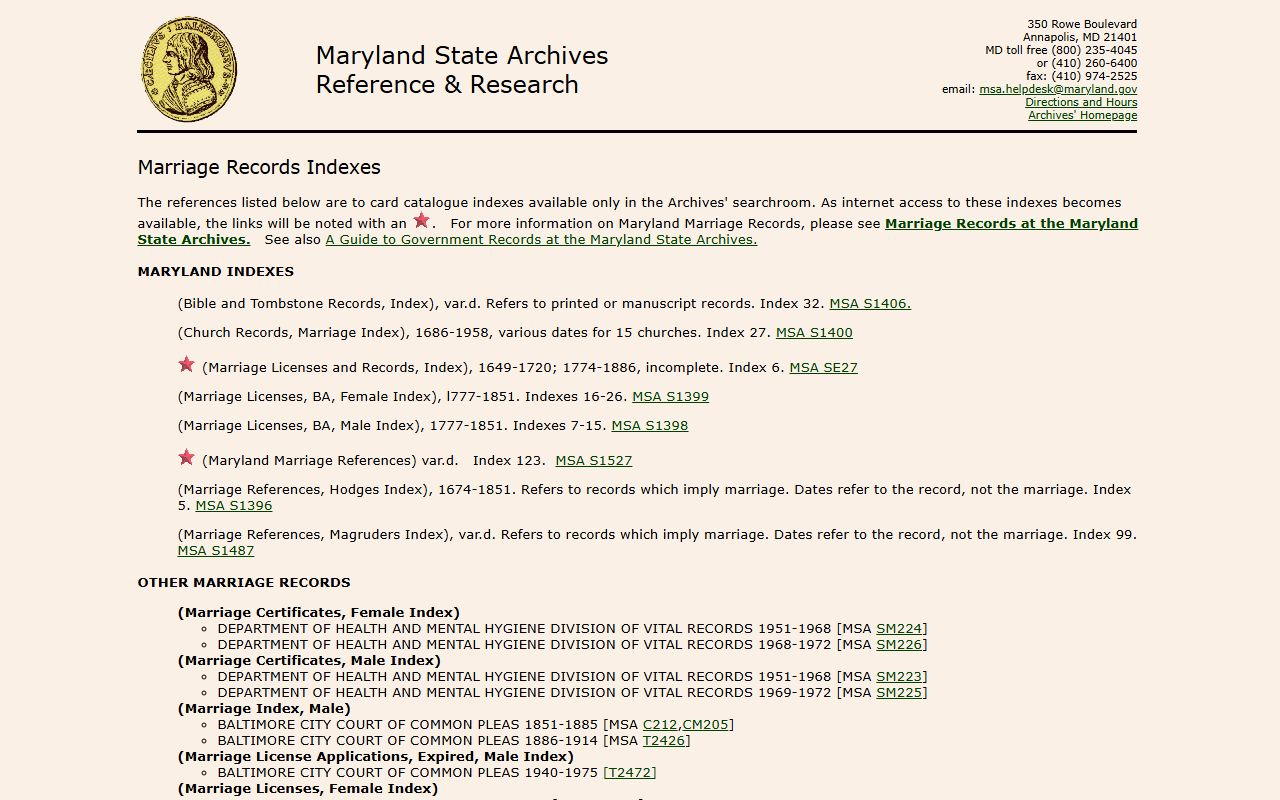Open the MSA SE27 link
Viewport: 1280px width, 800px height.
click(x=823, y=368)
